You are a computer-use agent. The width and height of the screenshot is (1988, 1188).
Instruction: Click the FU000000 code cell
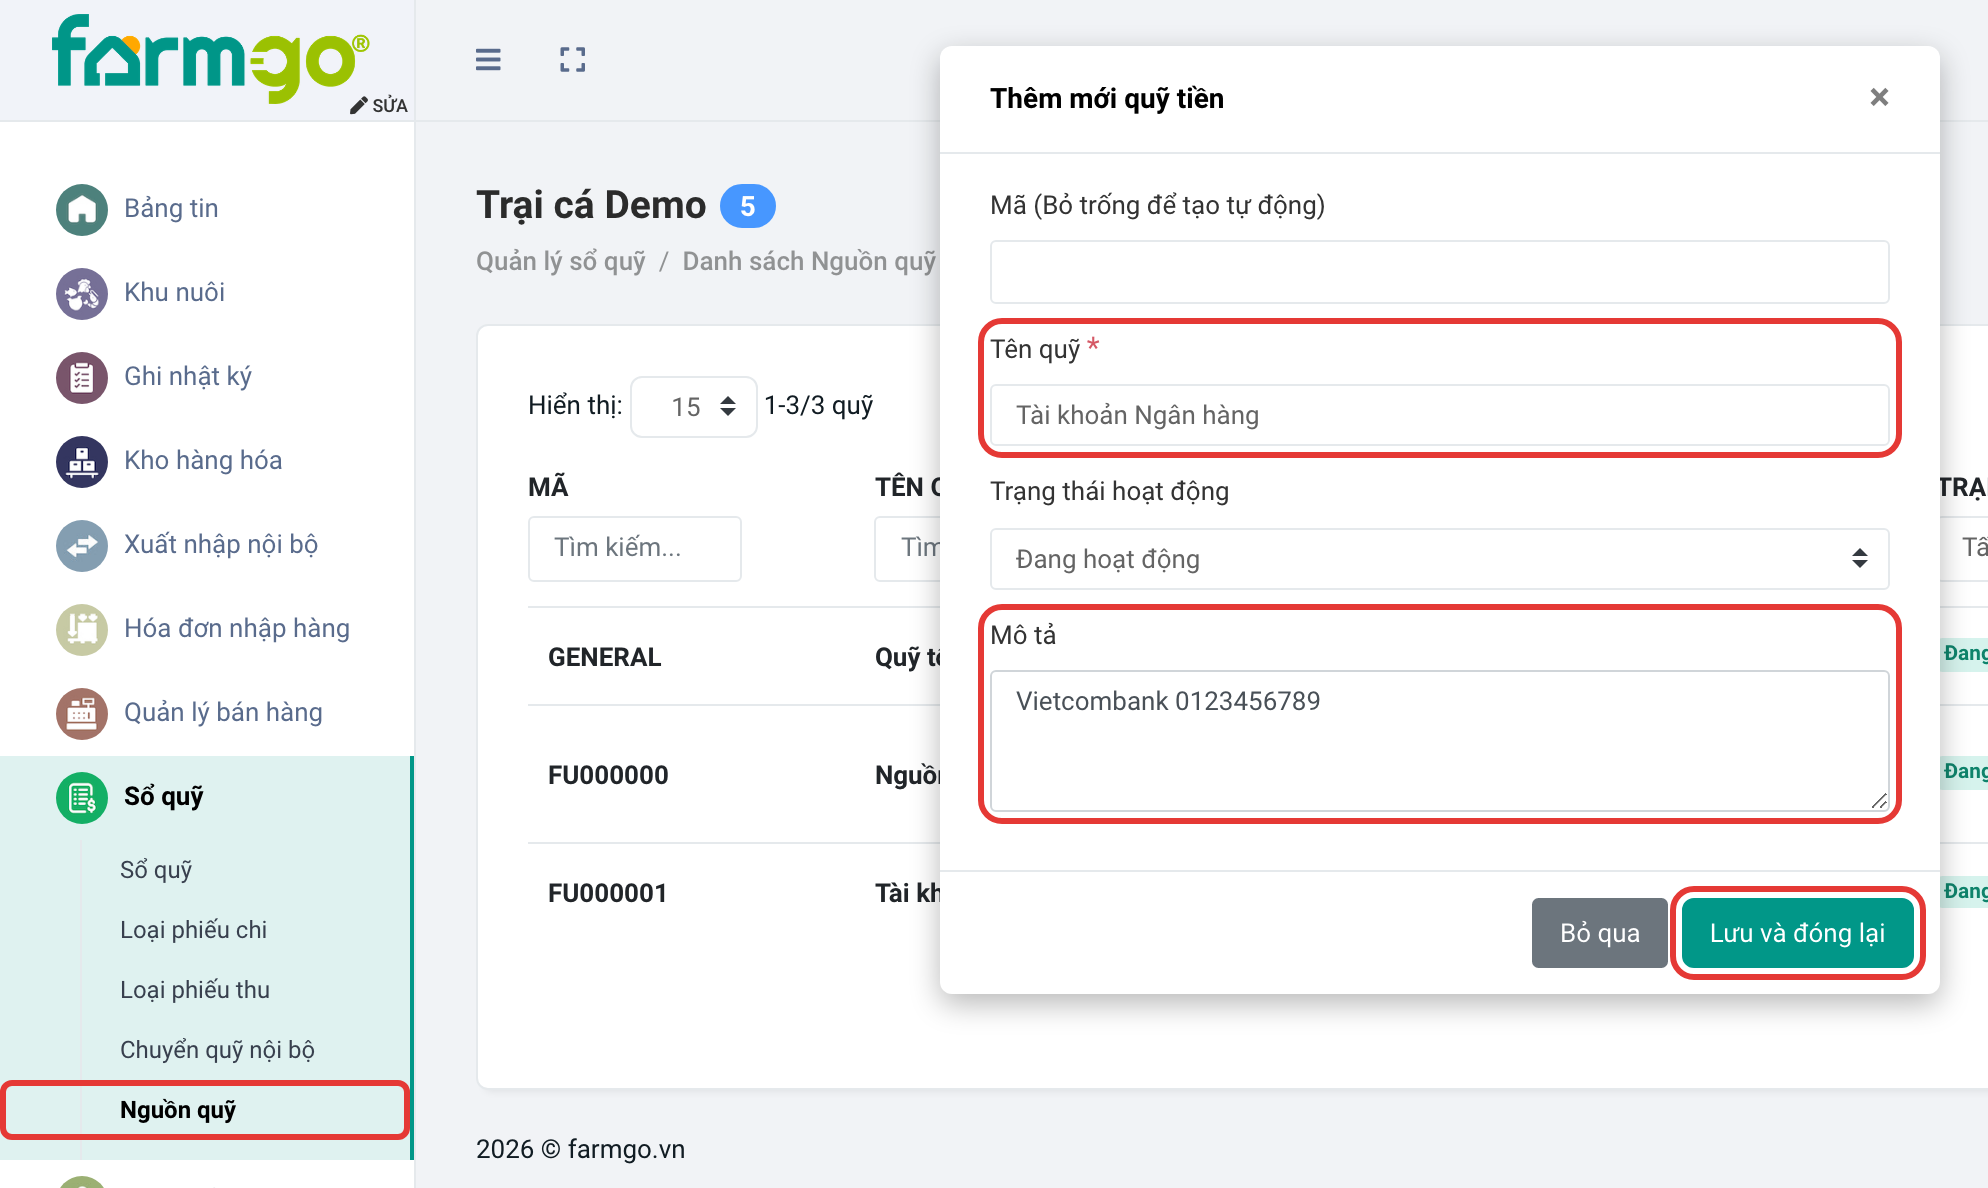pyautogui.click(x=608, y=775)
